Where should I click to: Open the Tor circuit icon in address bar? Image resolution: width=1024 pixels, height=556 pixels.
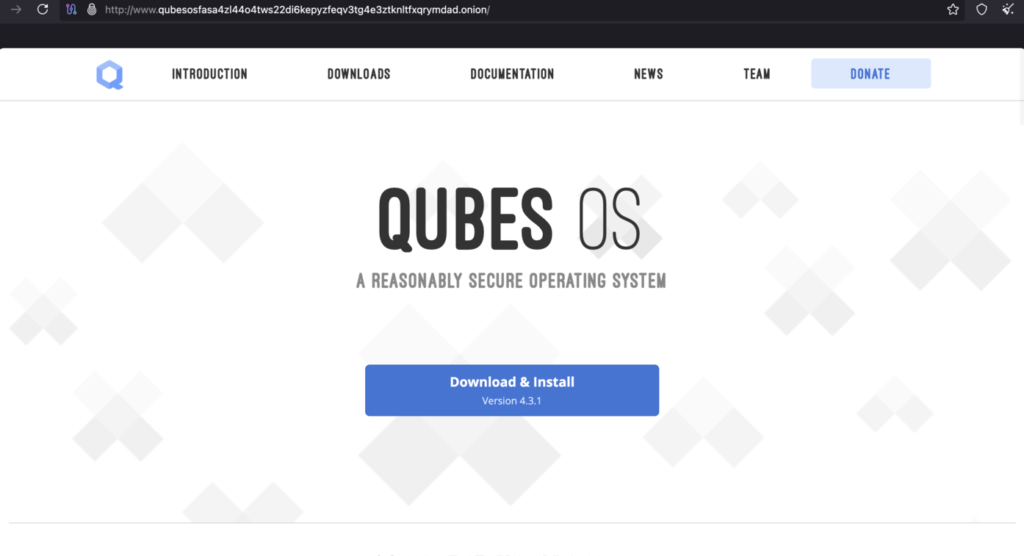coord(71,10)
